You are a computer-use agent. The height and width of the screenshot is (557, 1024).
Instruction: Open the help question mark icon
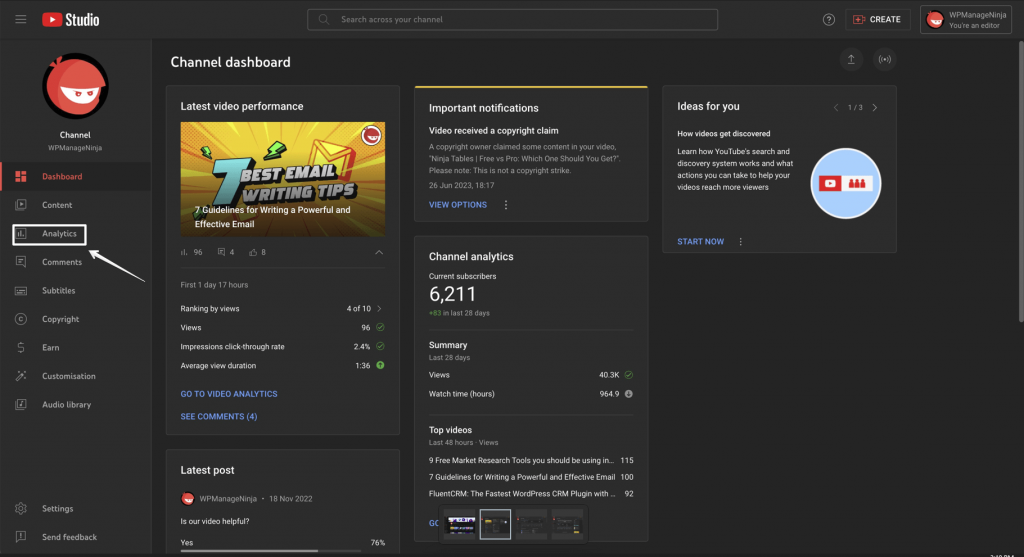[829, 20]
